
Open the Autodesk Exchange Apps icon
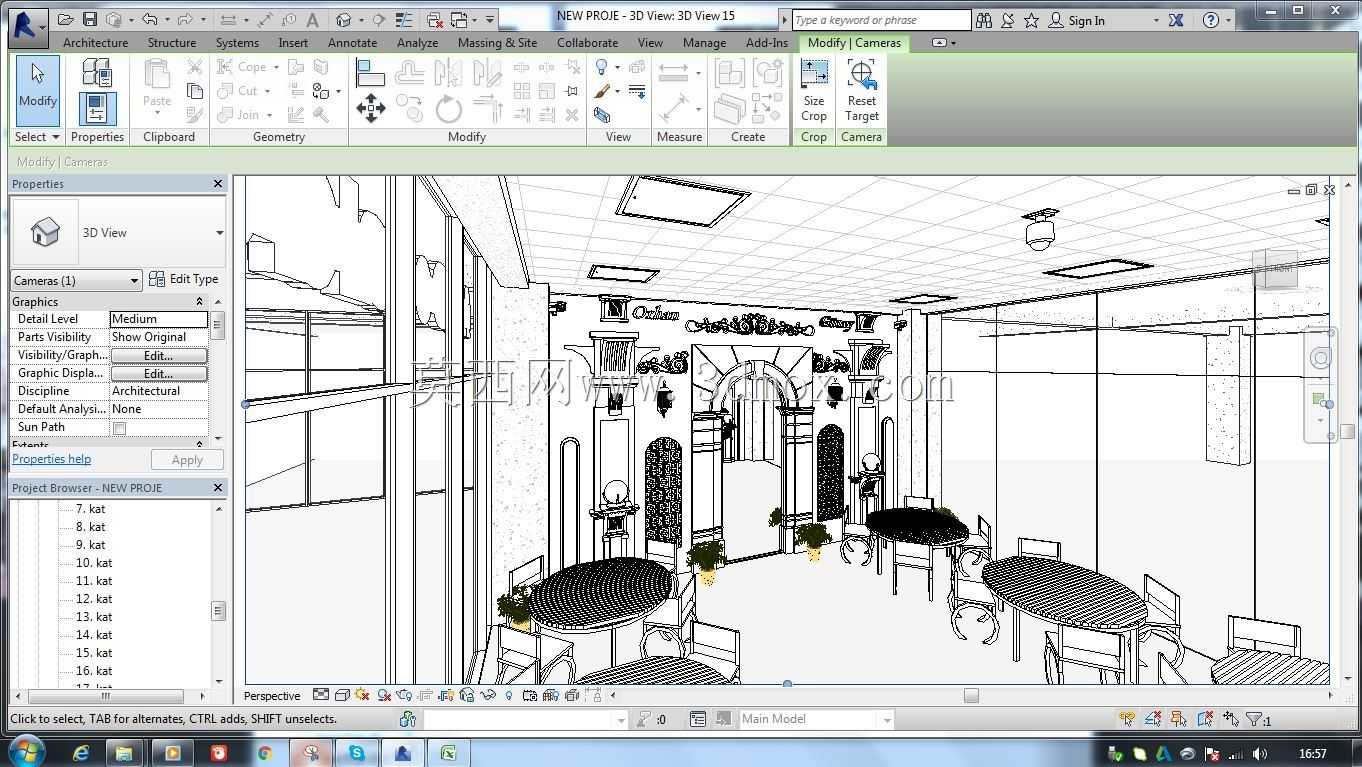click(x=1176, y=20)
